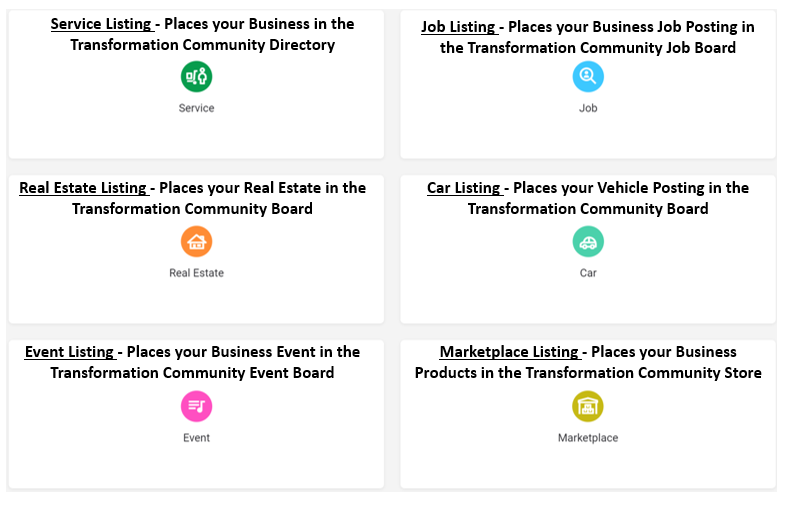The image size is (789, 507).
Task: Select the yellow Marketplace store icon
Action: click(588, 406)
